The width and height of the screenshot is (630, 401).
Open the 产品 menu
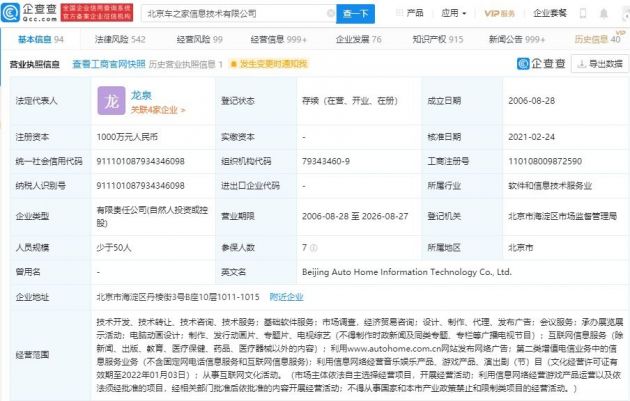409,13
